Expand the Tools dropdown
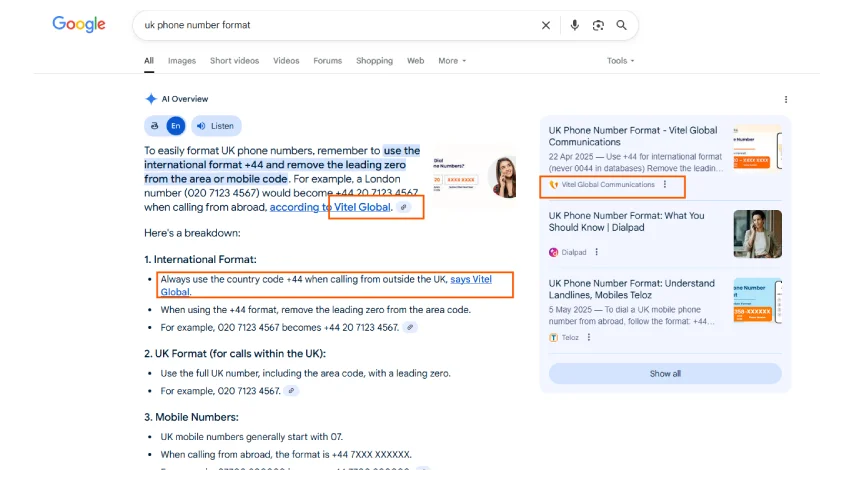The image size is (854, 480). pos(620,60)
